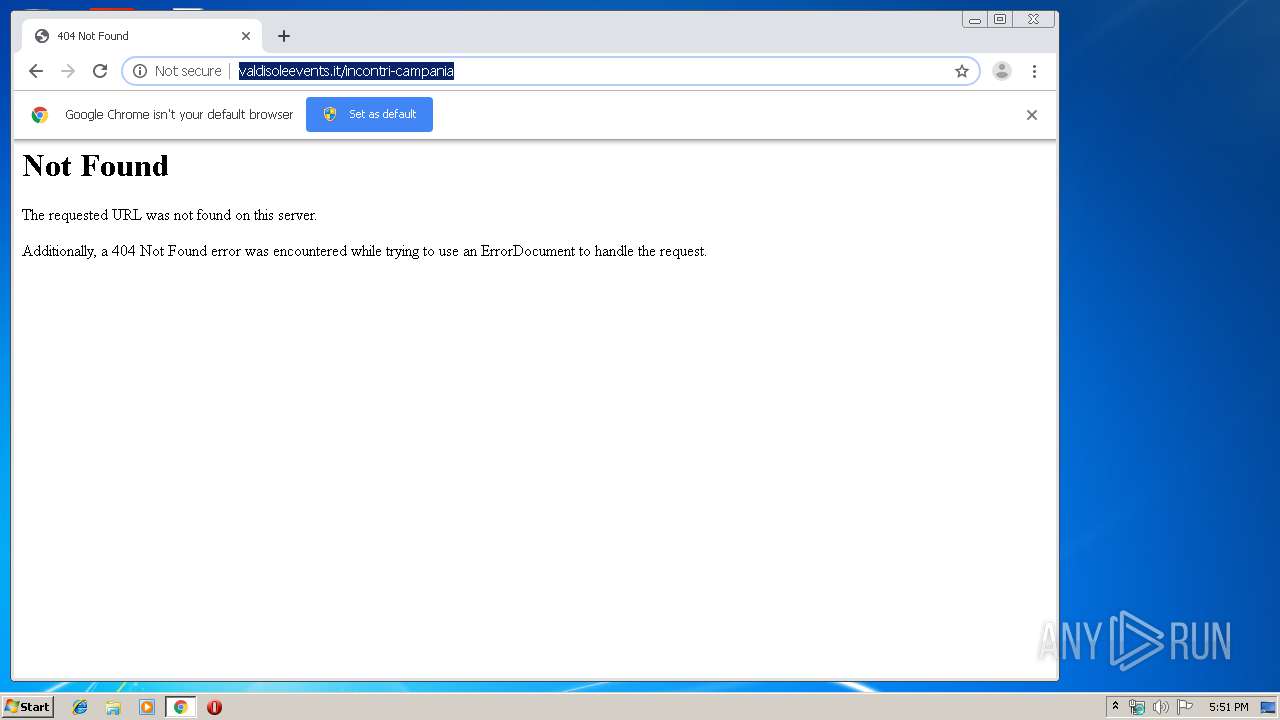The width and height of the screenshot is (1280, 720).
Task: Click the 'Additionally, a 404 Not Found' paragraph
Action: (x=364, y=251)
